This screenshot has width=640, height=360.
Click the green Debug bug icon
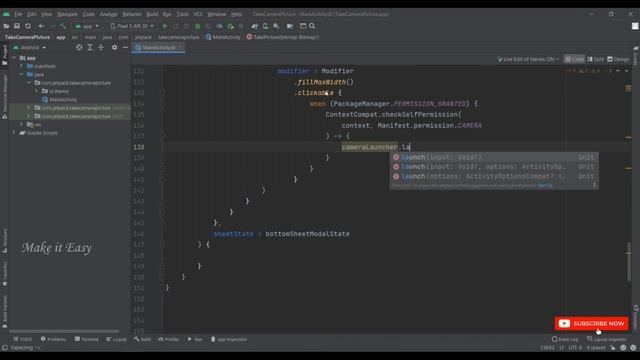click(x=198, y=26)
